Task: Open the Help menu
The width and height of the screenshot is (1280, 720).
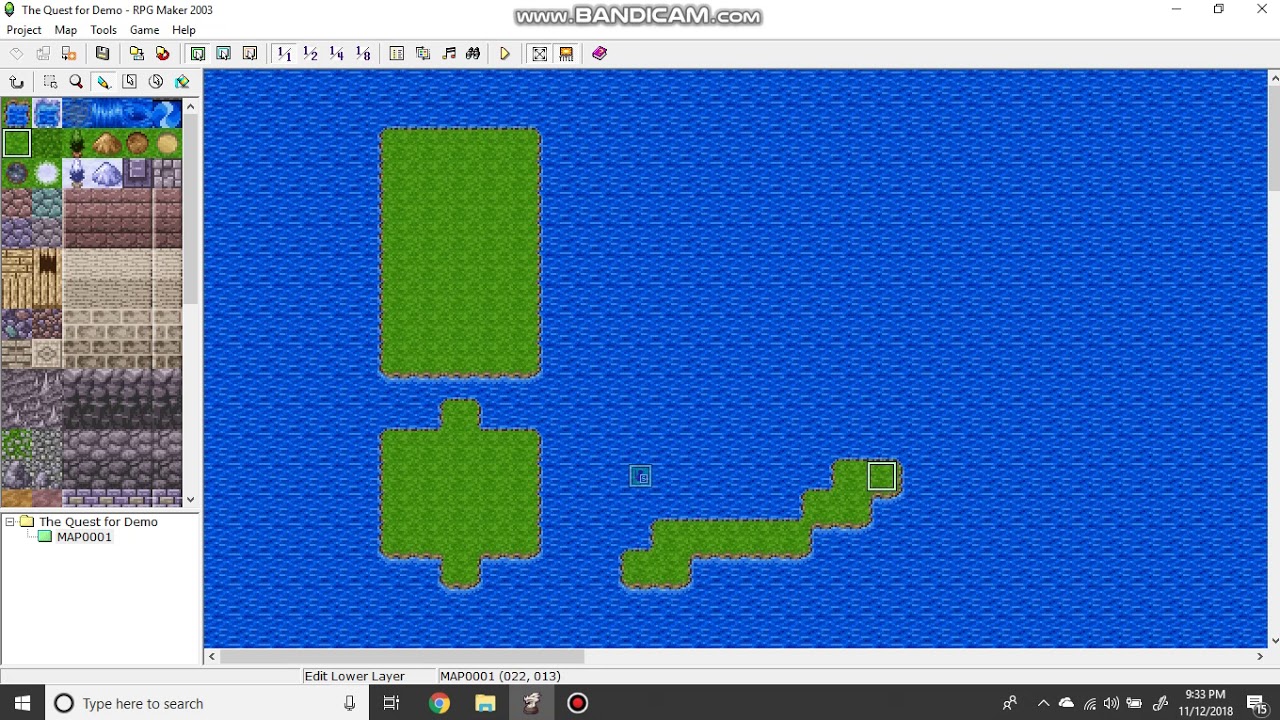Action: click(184, 30)
